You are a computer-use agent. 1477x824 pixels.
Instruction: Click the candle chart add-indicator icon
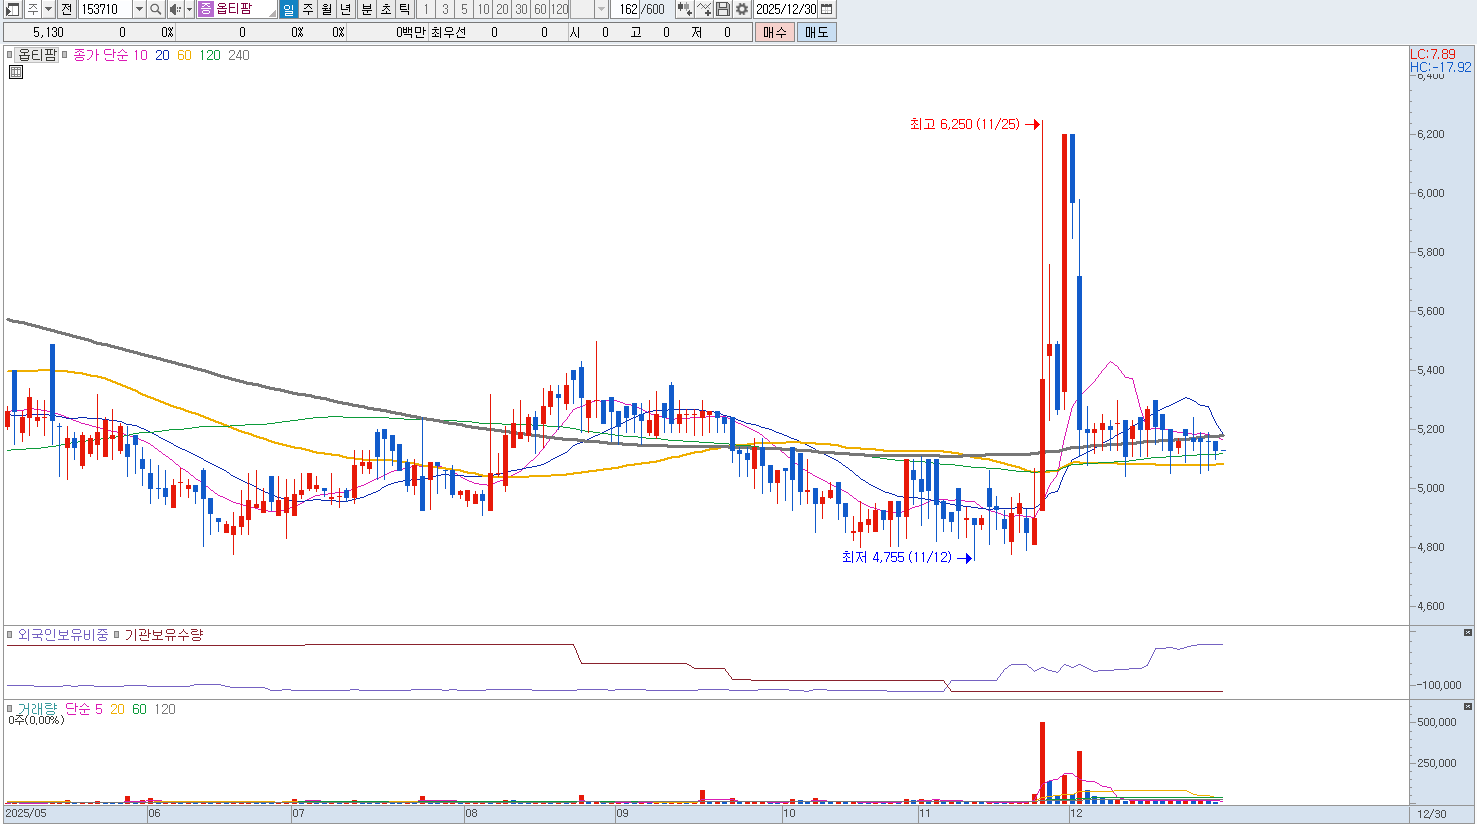(684, 9)
